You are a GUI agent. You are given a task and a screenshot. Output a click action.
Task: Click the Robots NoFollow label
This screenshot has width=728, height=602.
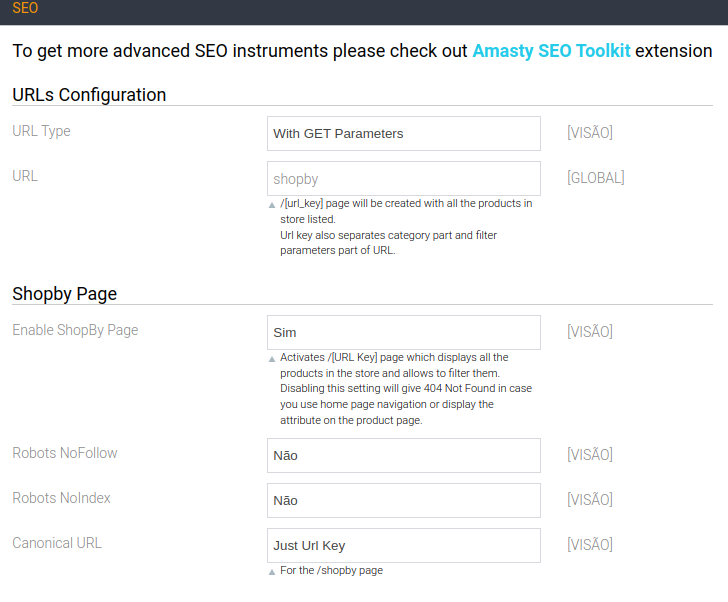[x=65, y=453]
